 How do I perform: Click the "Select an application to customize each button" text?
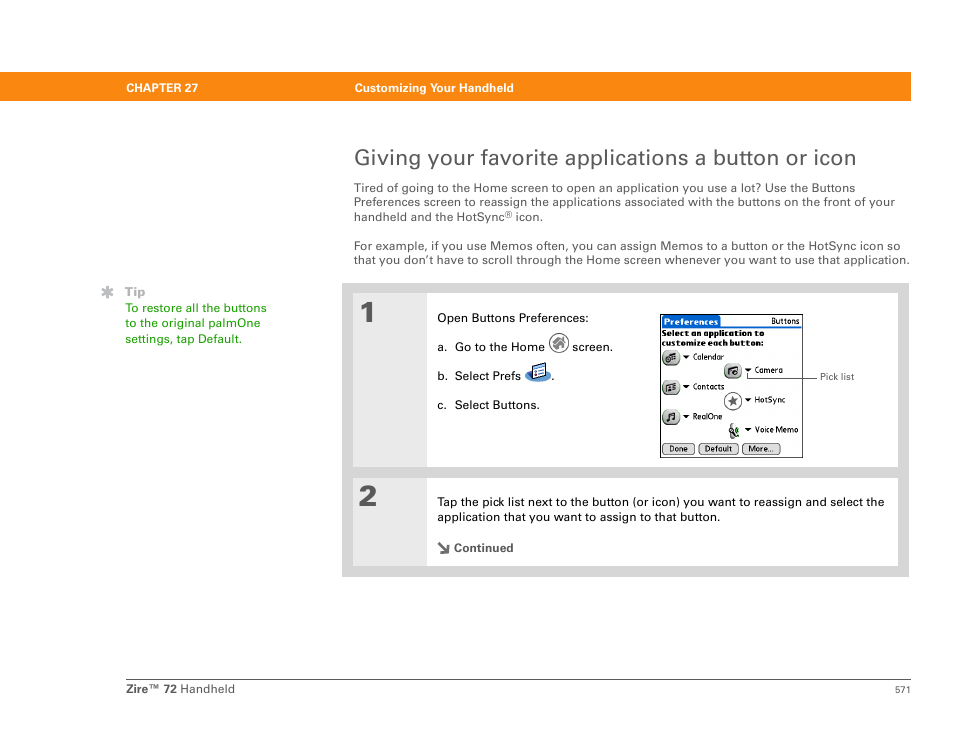tap(713, 338)
